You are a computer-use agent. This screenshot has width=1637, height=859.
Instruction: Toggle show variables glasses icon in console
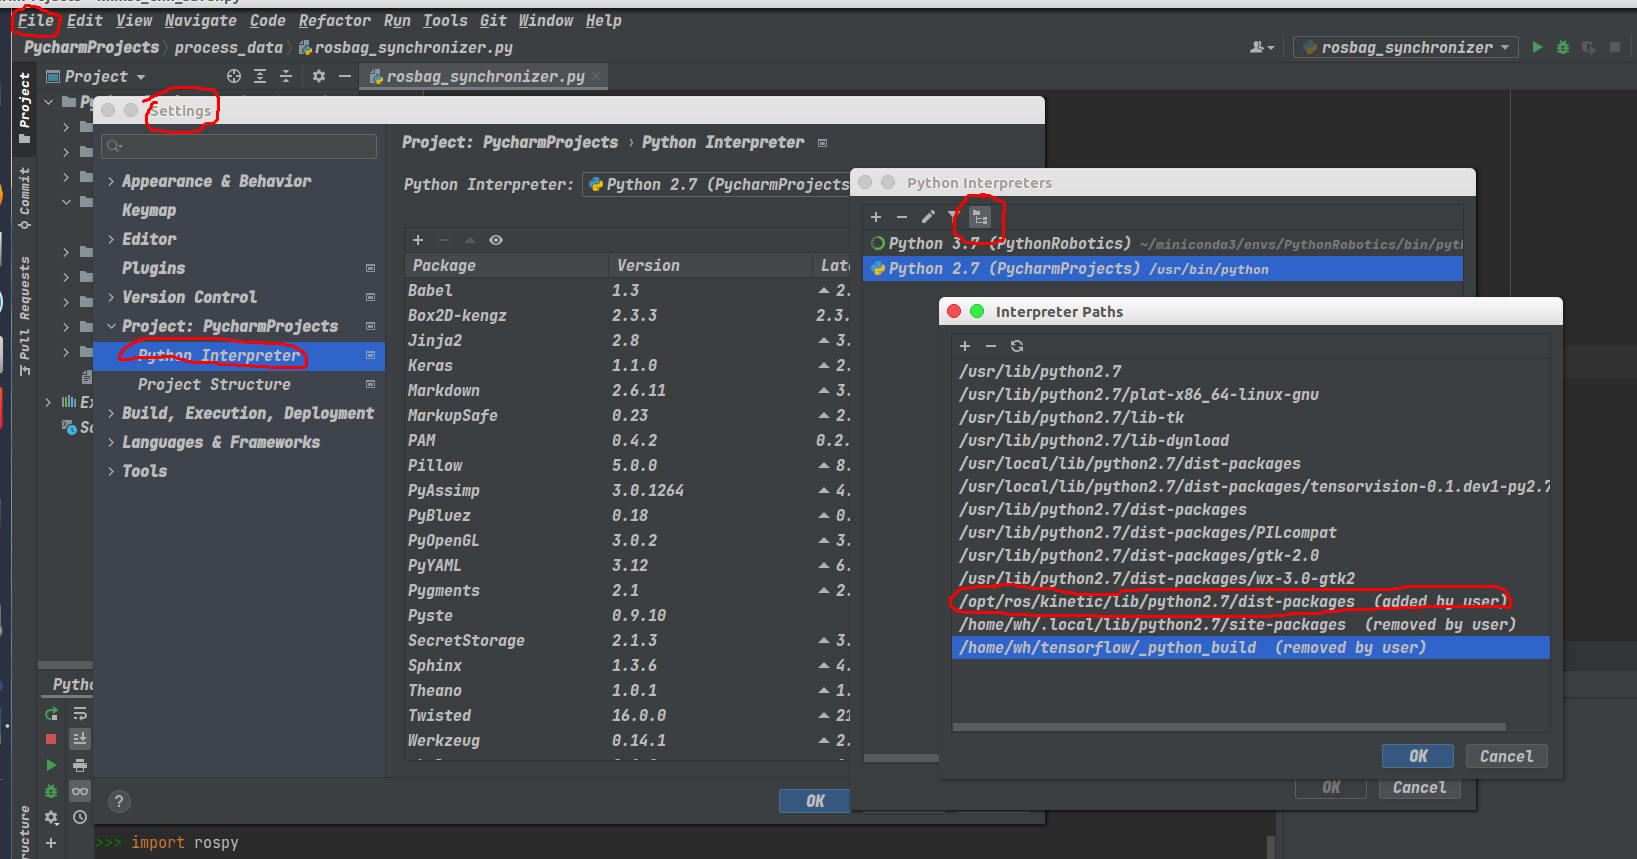click(80, 791)
